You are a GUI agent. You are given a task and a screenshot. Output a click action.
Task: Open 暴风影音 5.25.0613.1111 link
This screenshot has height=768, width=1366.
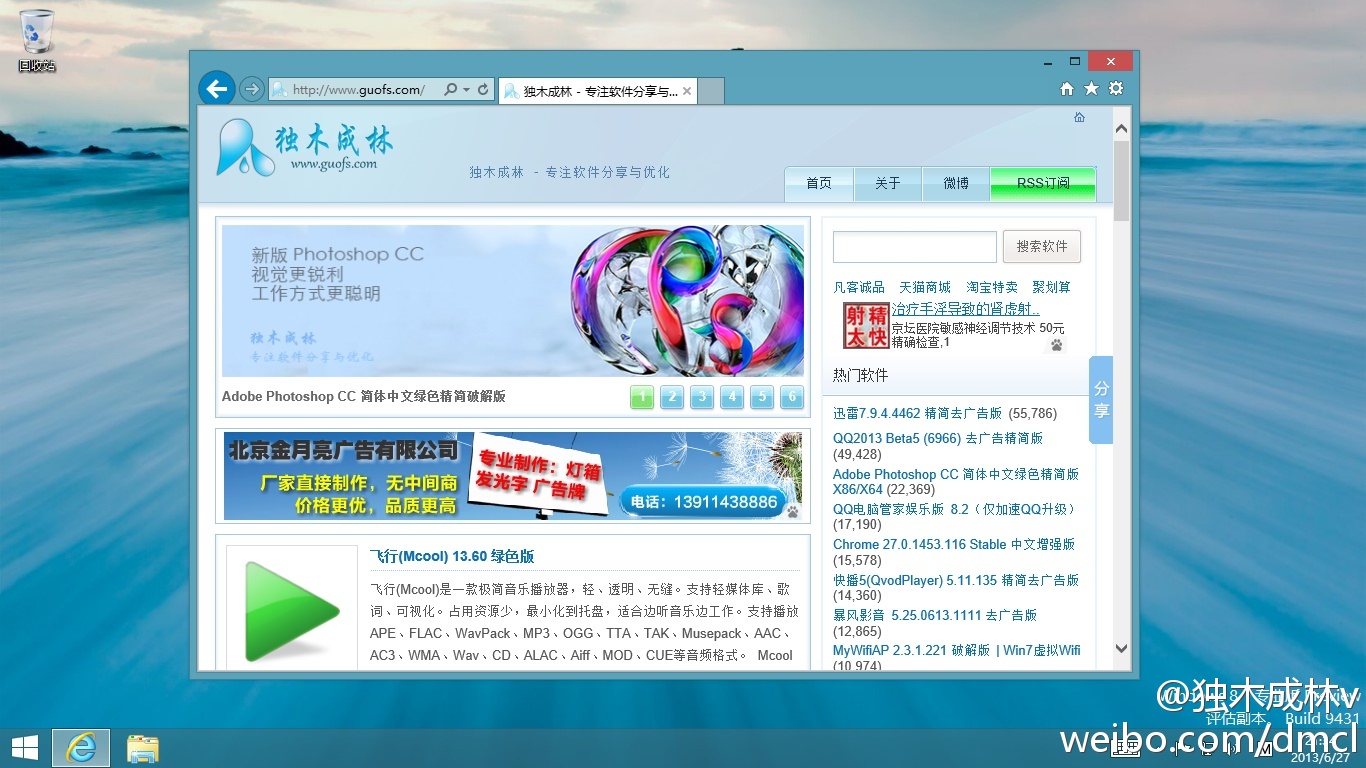tap(935, 615)
